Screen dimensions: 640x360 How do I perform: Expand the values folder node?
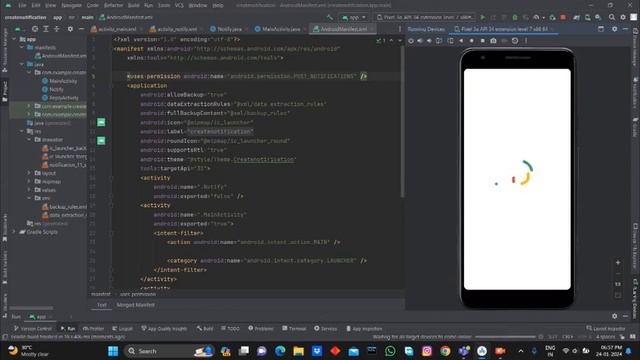tap(29, 190)
